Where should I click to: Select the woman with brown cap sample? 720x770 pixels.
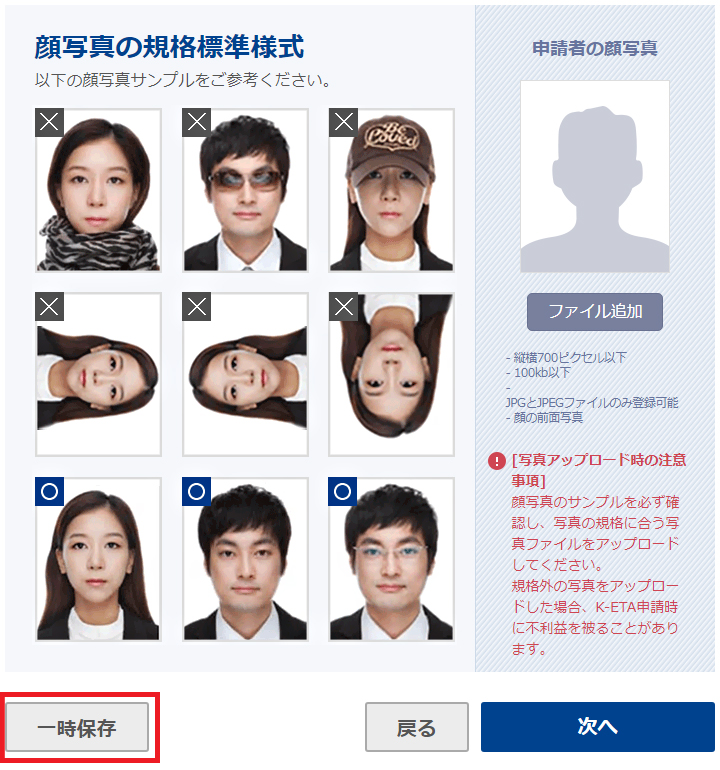pos(391,190)
